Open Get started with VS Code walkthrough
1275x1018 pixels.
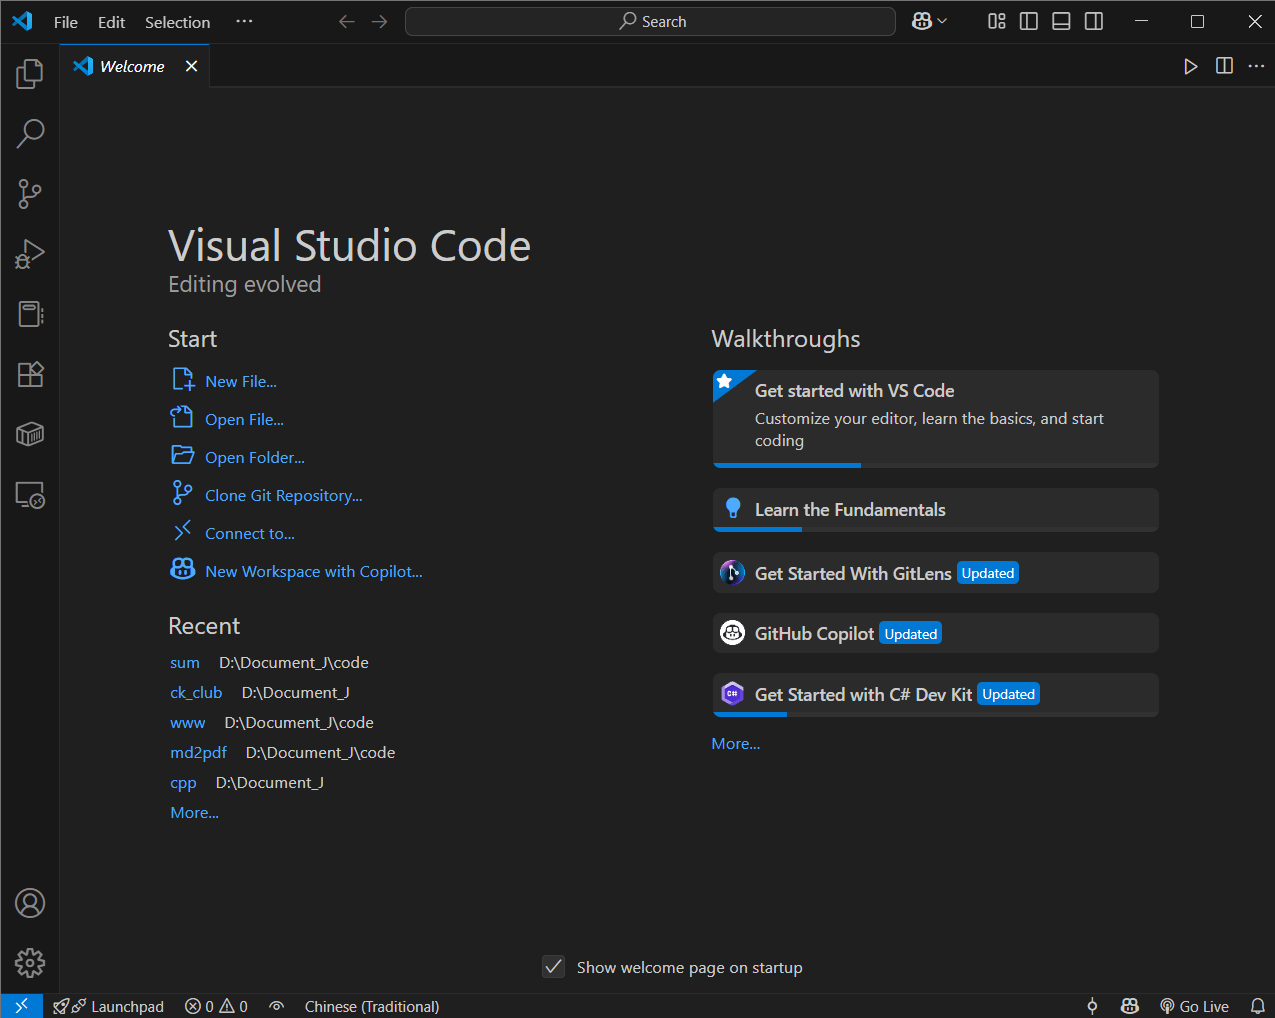[935, 418]
